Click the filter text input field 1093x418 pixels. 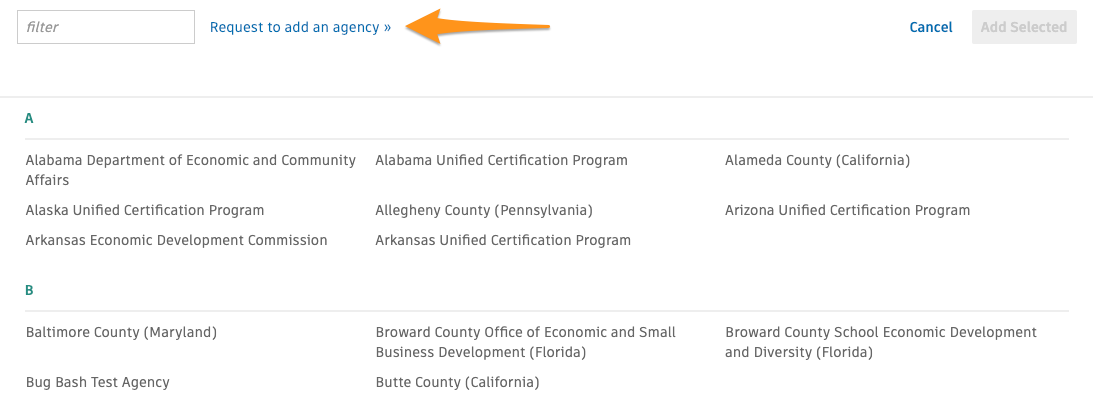click(x=106, y=27)
